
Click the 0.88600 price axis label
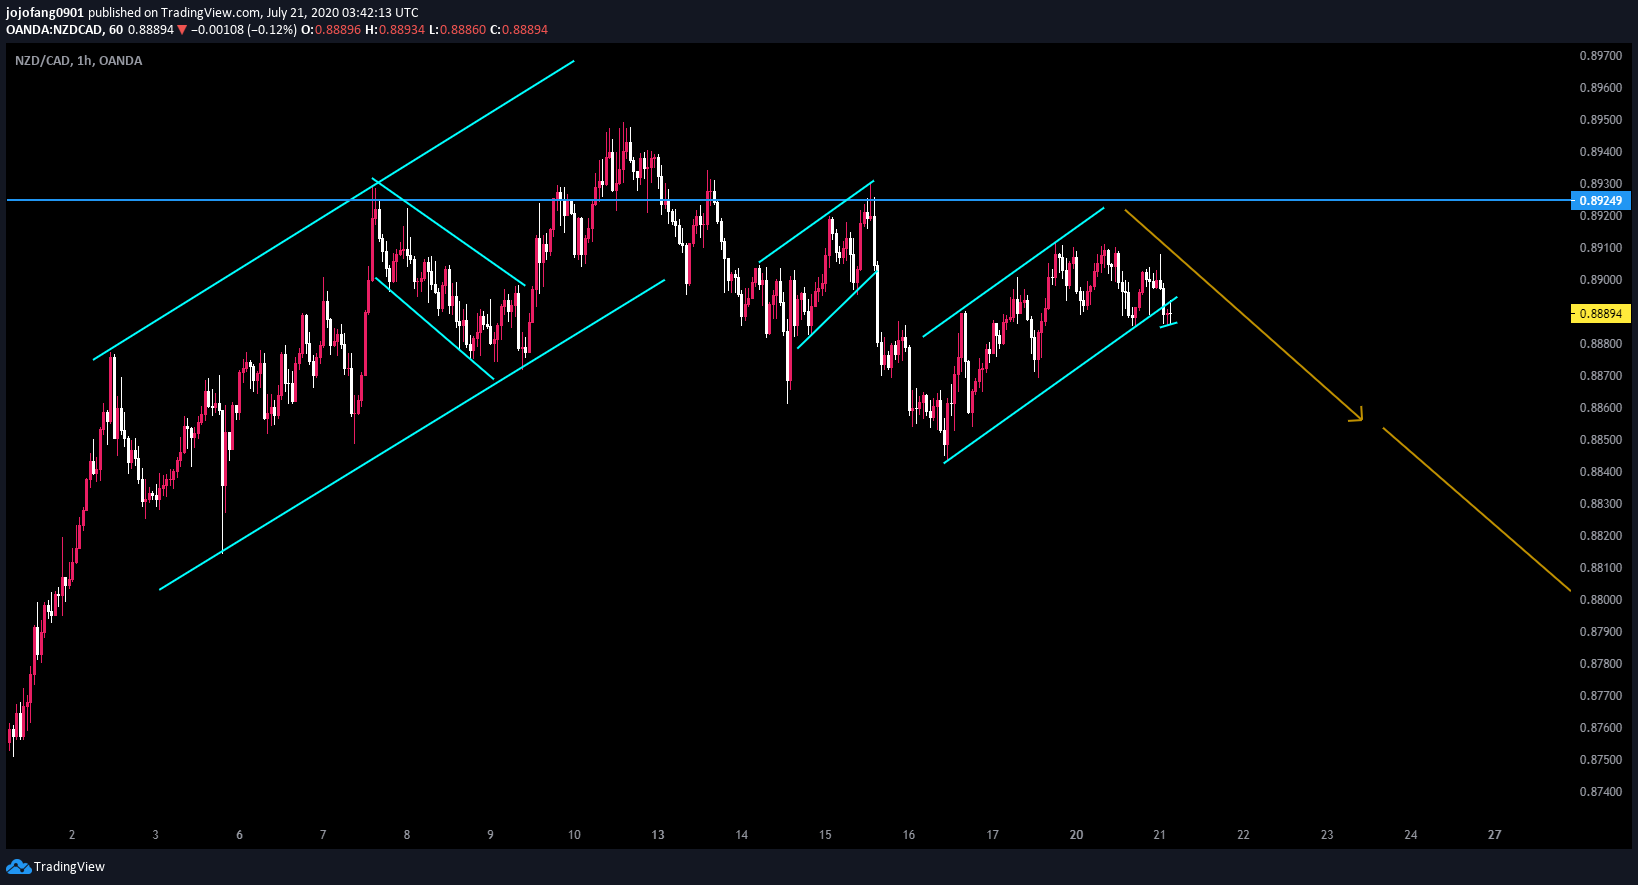(x=1600, y=408)
